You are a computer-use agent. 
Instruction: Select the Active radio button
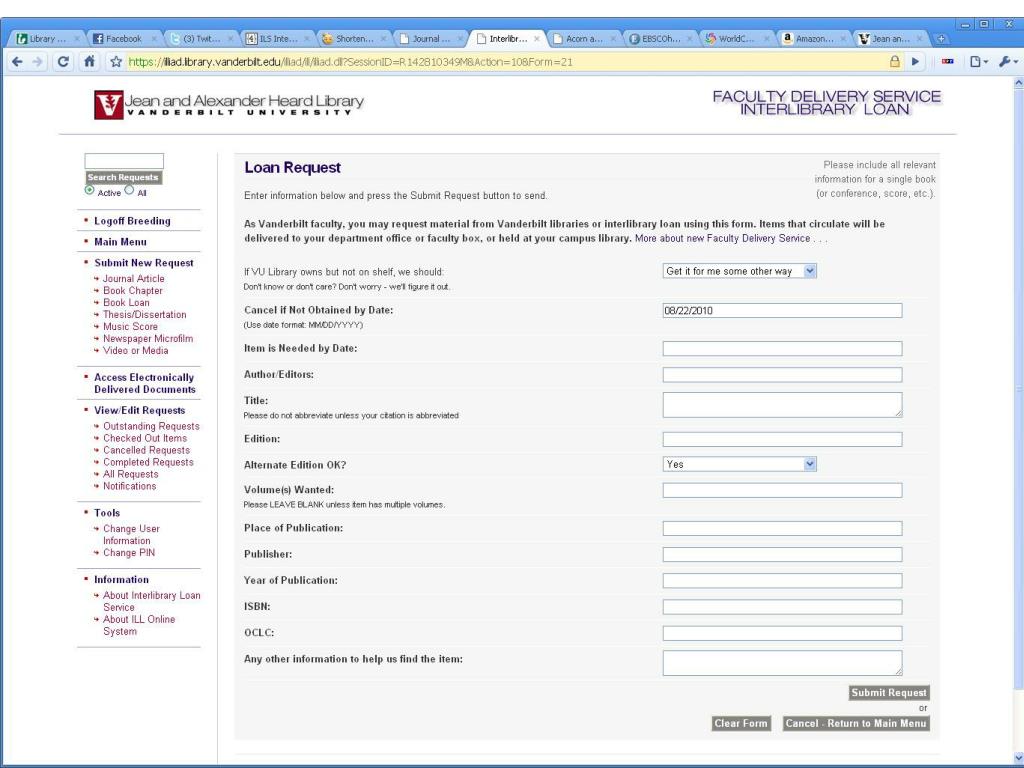[x=89, y=190]
